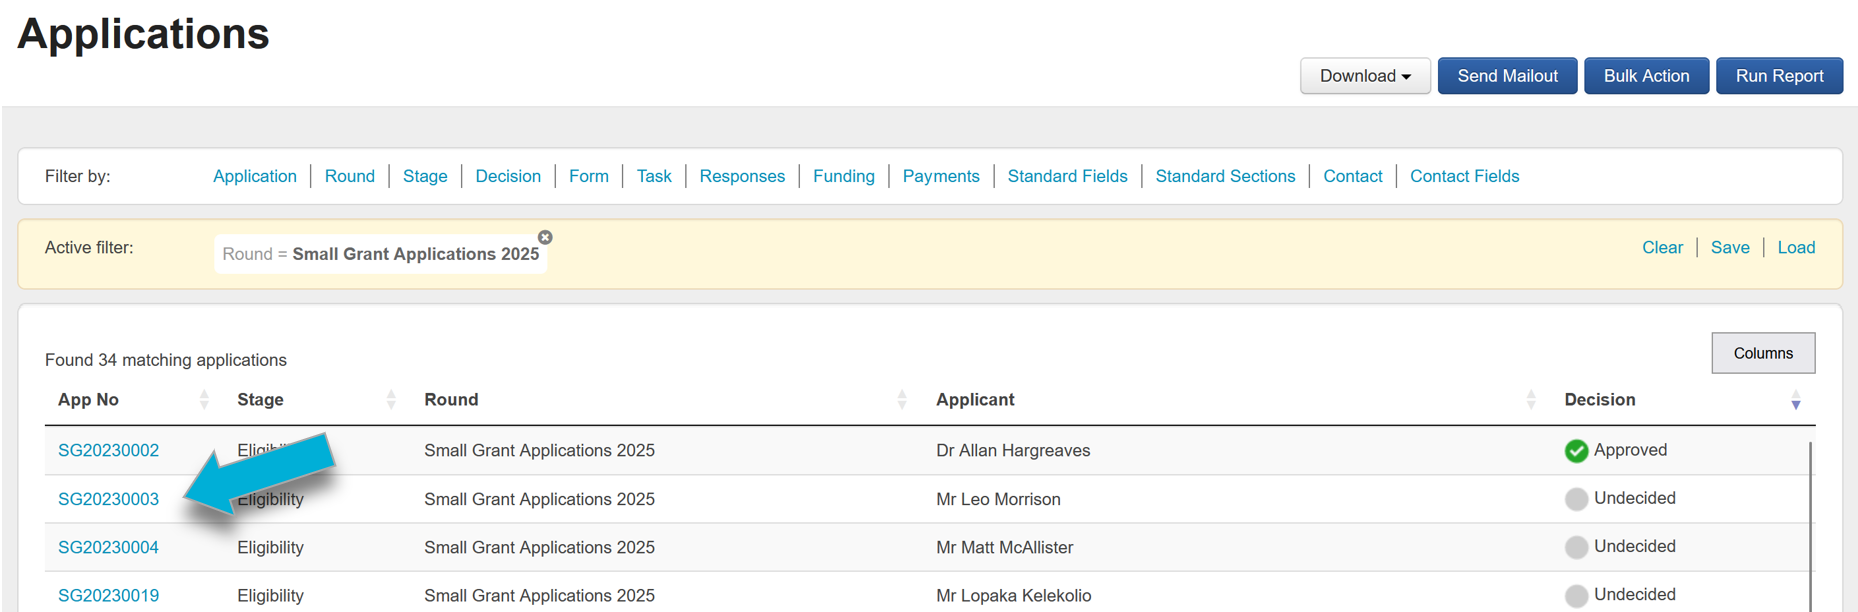Sort table by Applicant column arrows
Image resolution: width=1858 pixels, height=612 pixels.
coord(1531,400)
